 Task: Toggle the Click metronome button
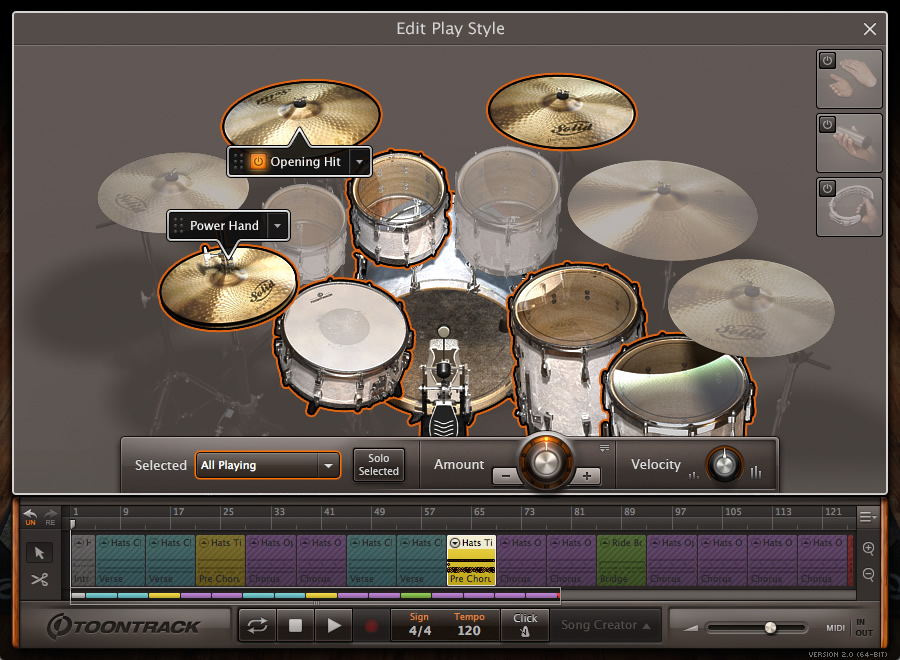(525, 626)
